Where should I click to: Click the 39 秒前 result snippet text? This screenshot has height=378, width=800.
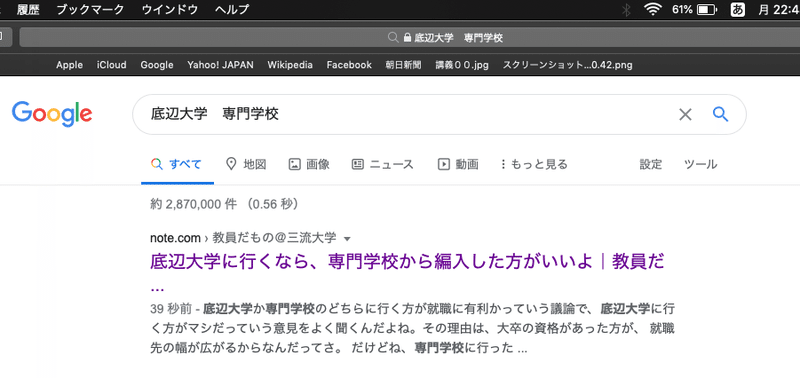pyautogui.click(x=413, y=329)
